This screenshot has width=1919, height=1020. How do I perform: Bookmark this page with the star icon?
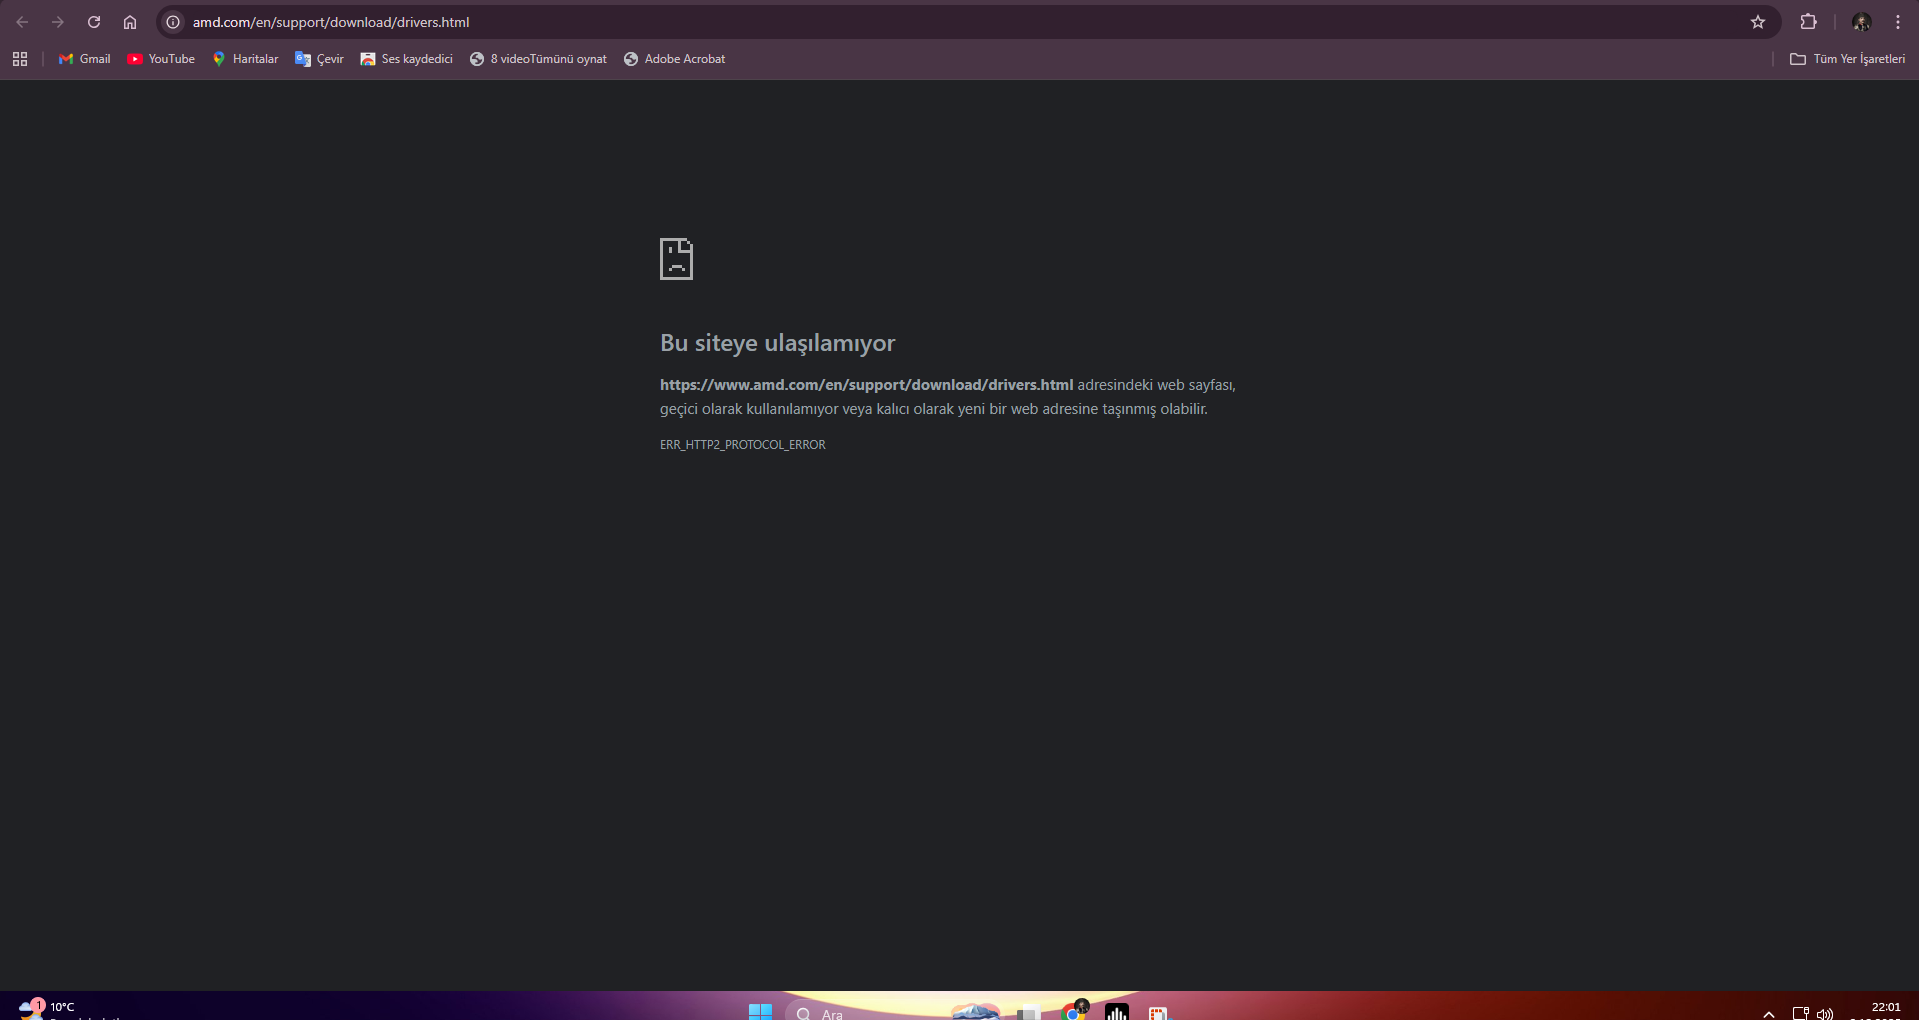click(x=1758, y=22)
